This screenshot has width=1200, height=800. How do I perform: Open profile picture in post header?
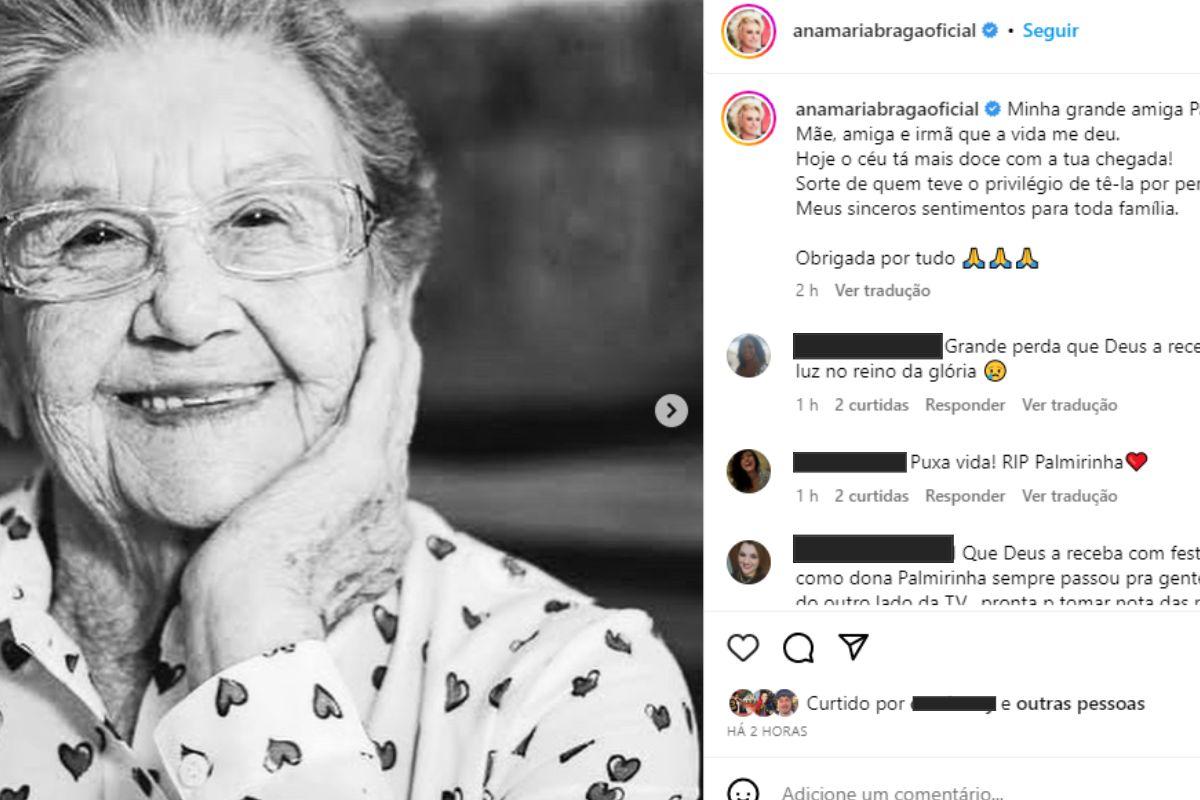pos(748,31)
